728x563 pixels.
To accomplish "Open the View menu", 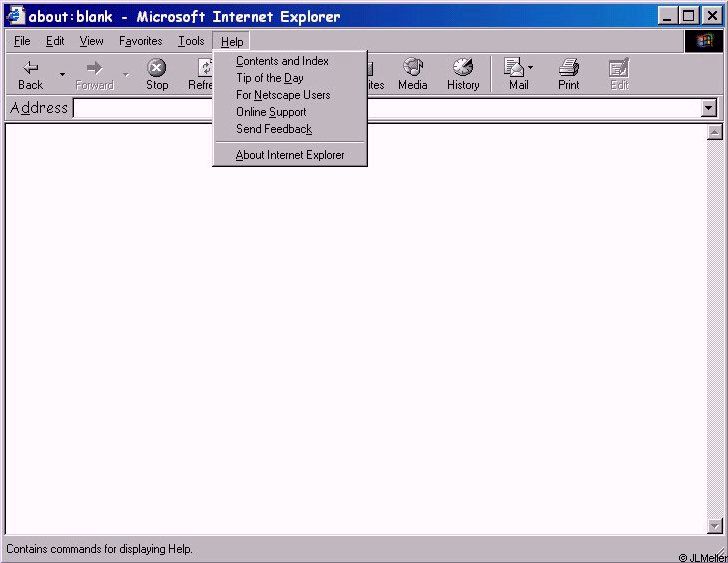I will click(91, 41).
